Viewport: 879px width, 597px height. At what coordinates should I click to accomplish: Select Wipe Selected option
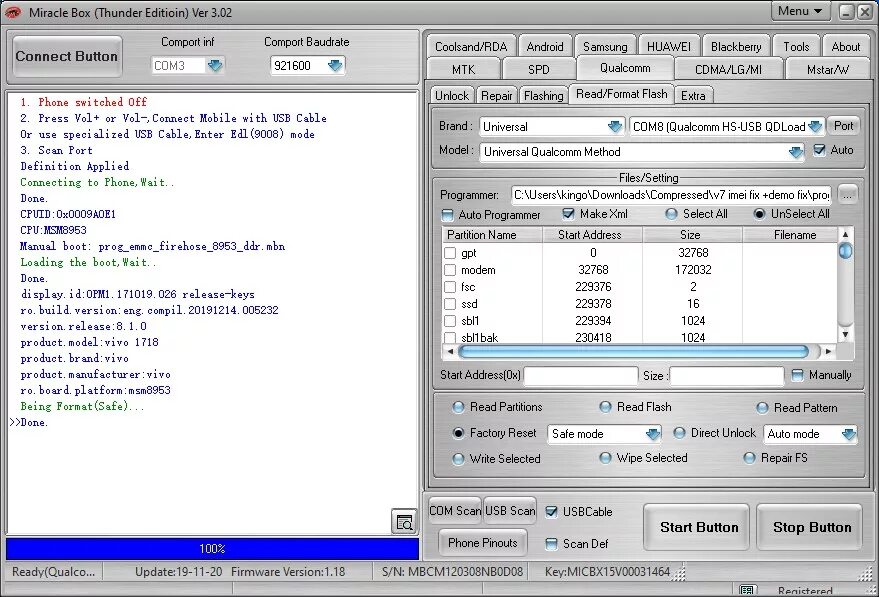(x=605, y=458)
